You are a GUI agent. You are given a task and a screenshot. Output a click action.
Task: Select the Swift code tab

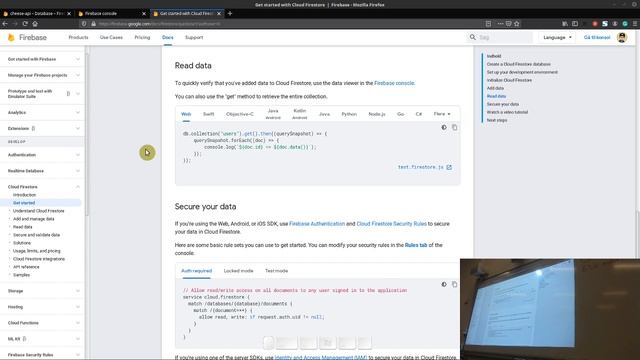209,114
